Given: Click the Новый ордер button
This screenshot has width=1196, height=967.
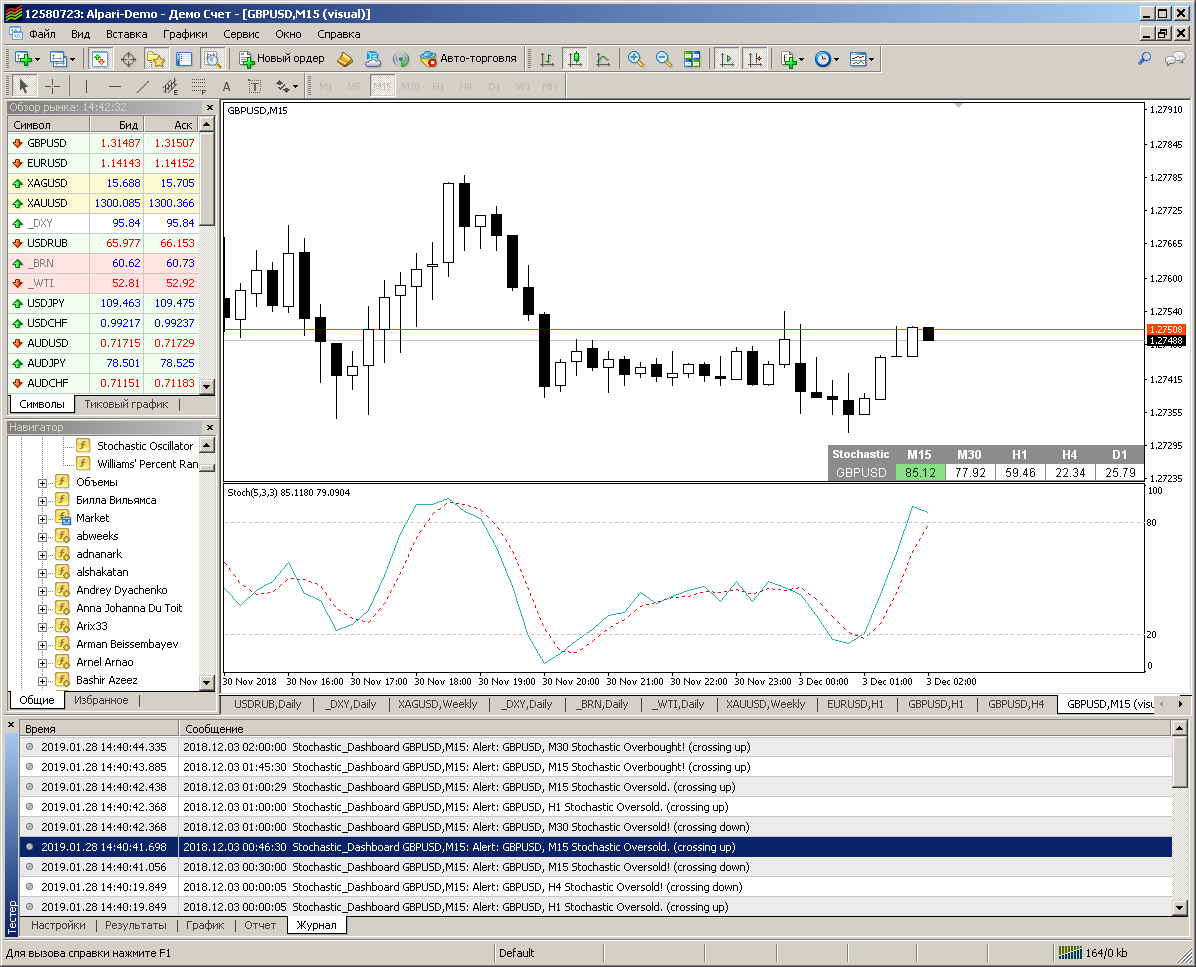Looking at the screenshot, I should (281, 59).
